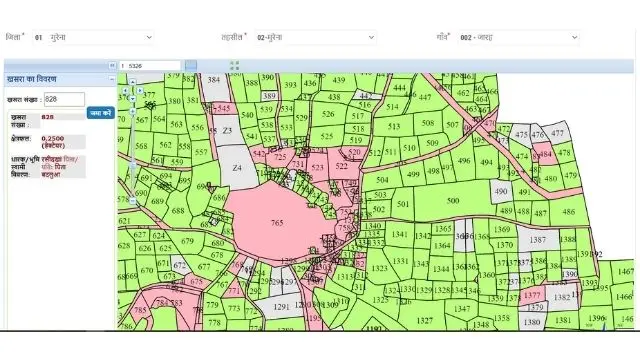Select grey parcel labeled 1387
The width and height of the screenshot is (640, 360).
click(x=538, y=240)
